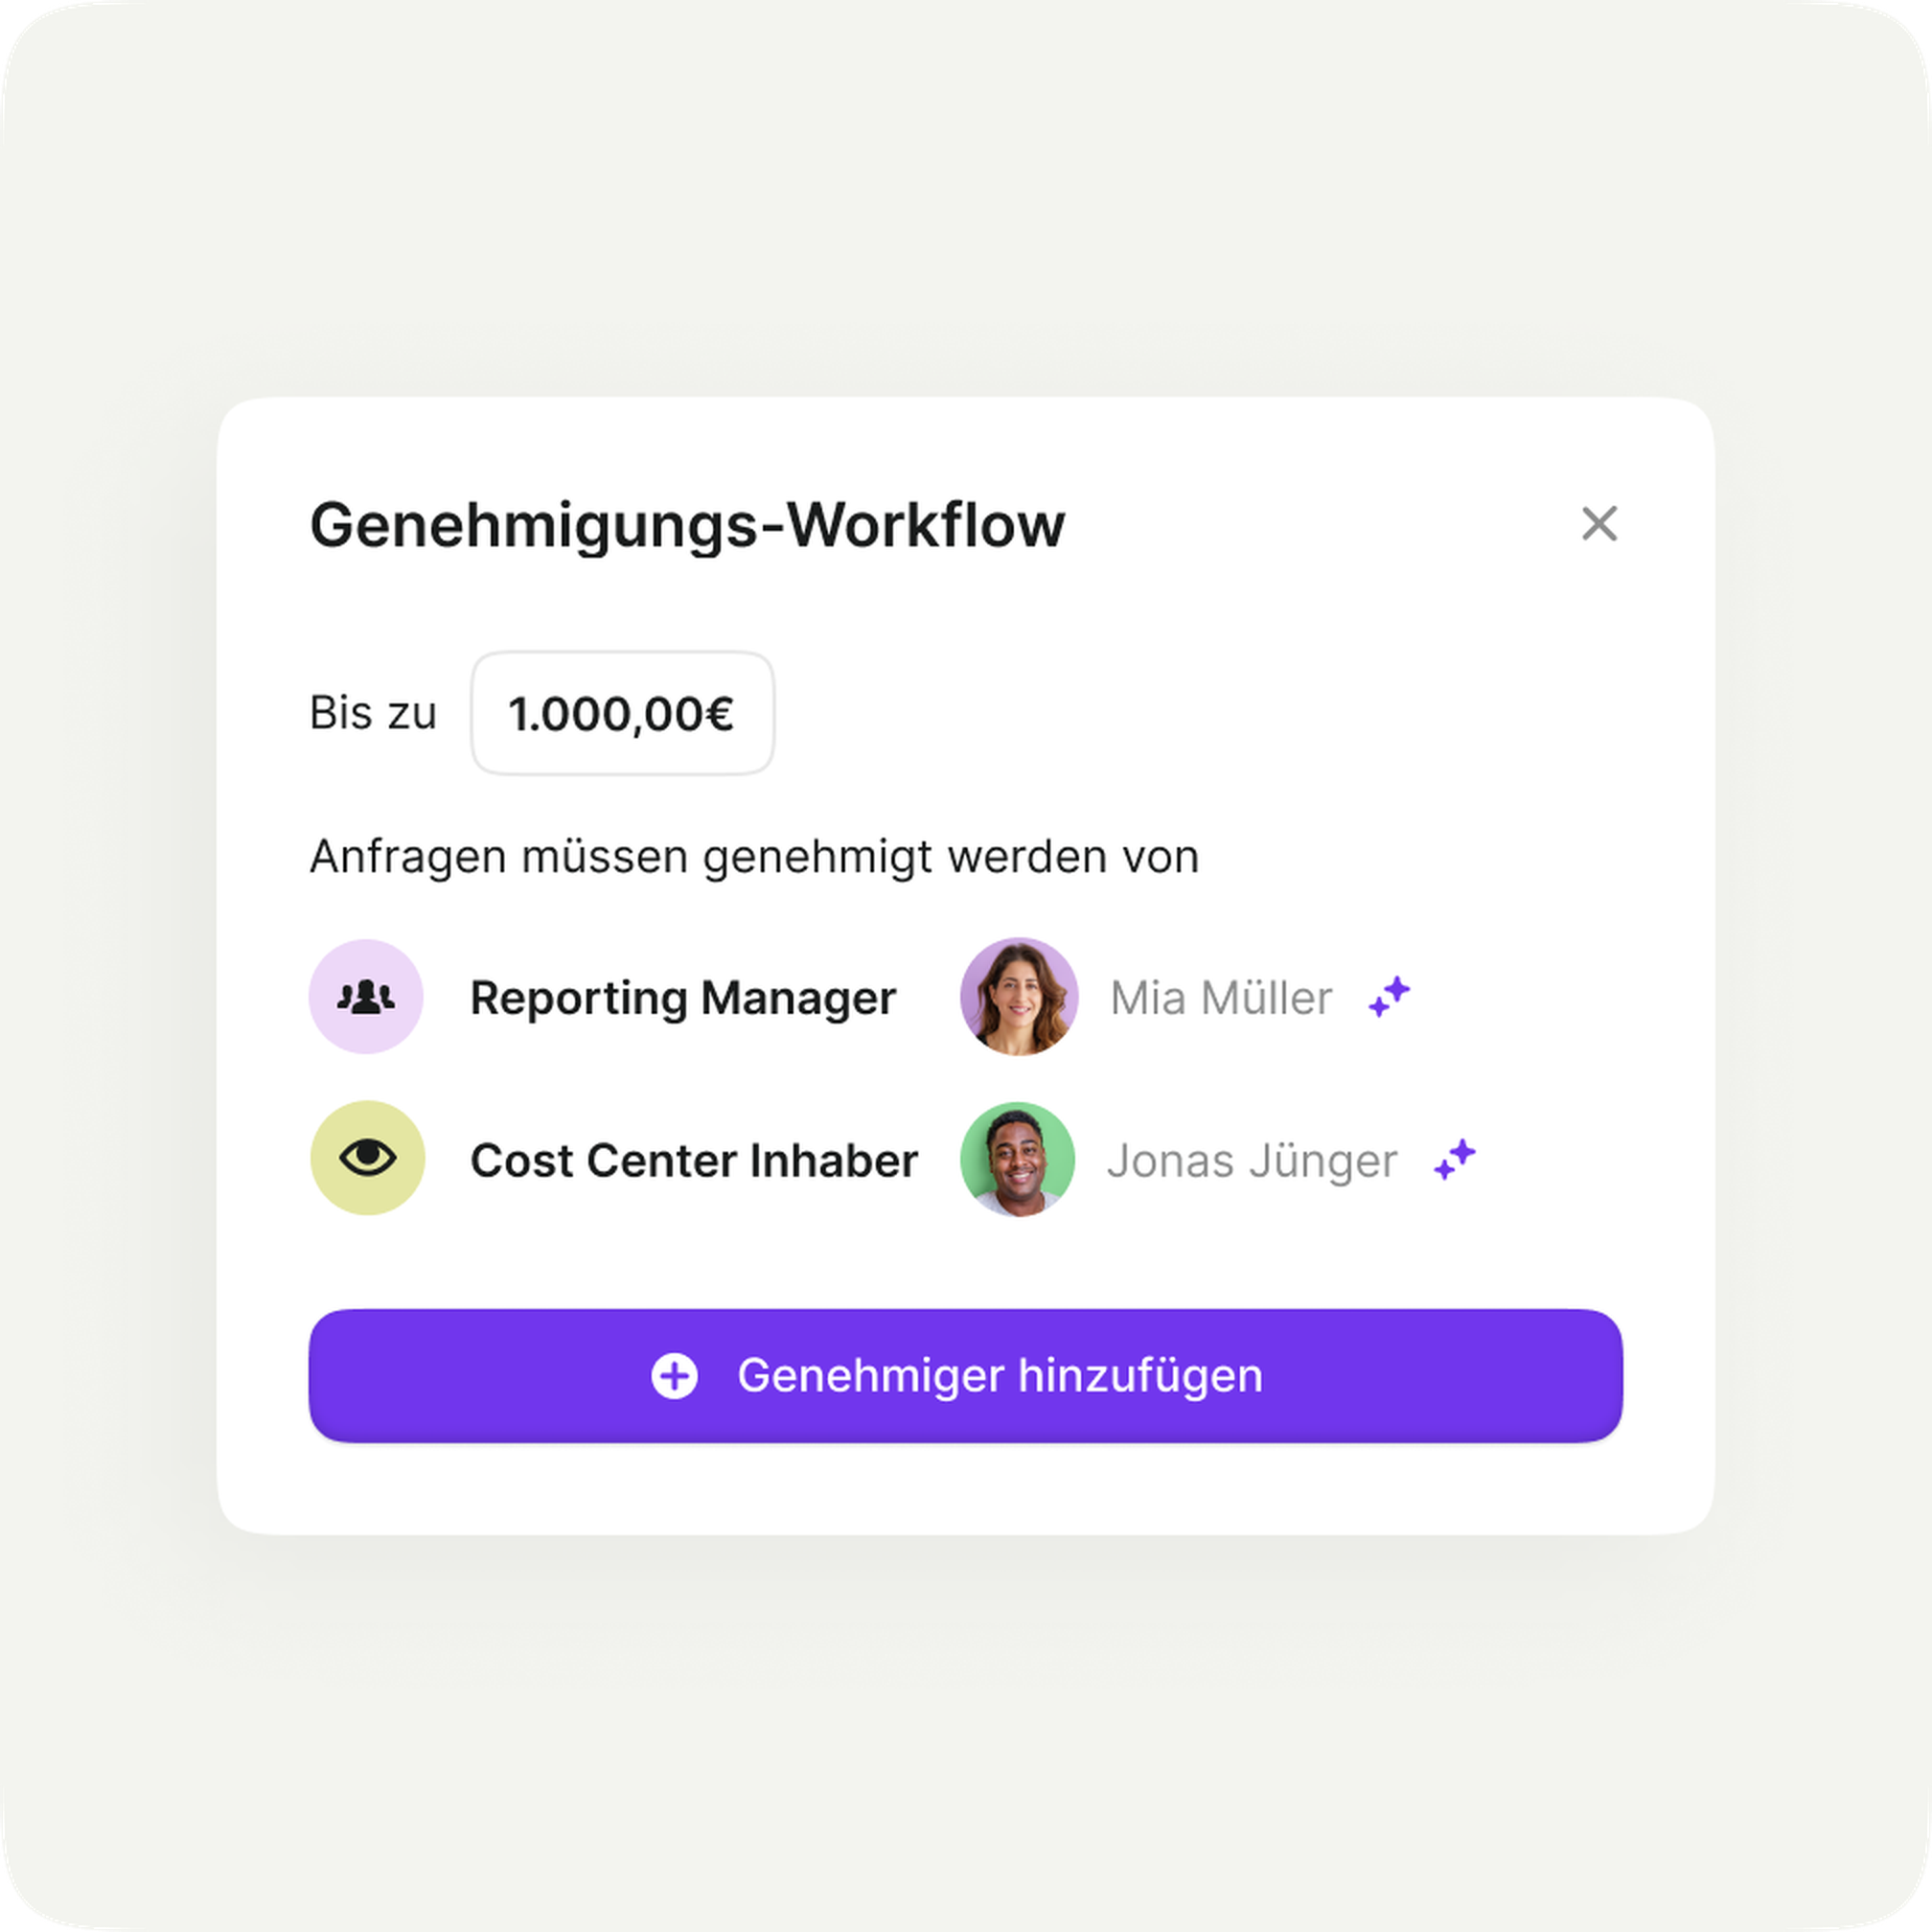
Task: Click the text Anfragen müssen genehmigt werden von
Action: coord(754,857)
